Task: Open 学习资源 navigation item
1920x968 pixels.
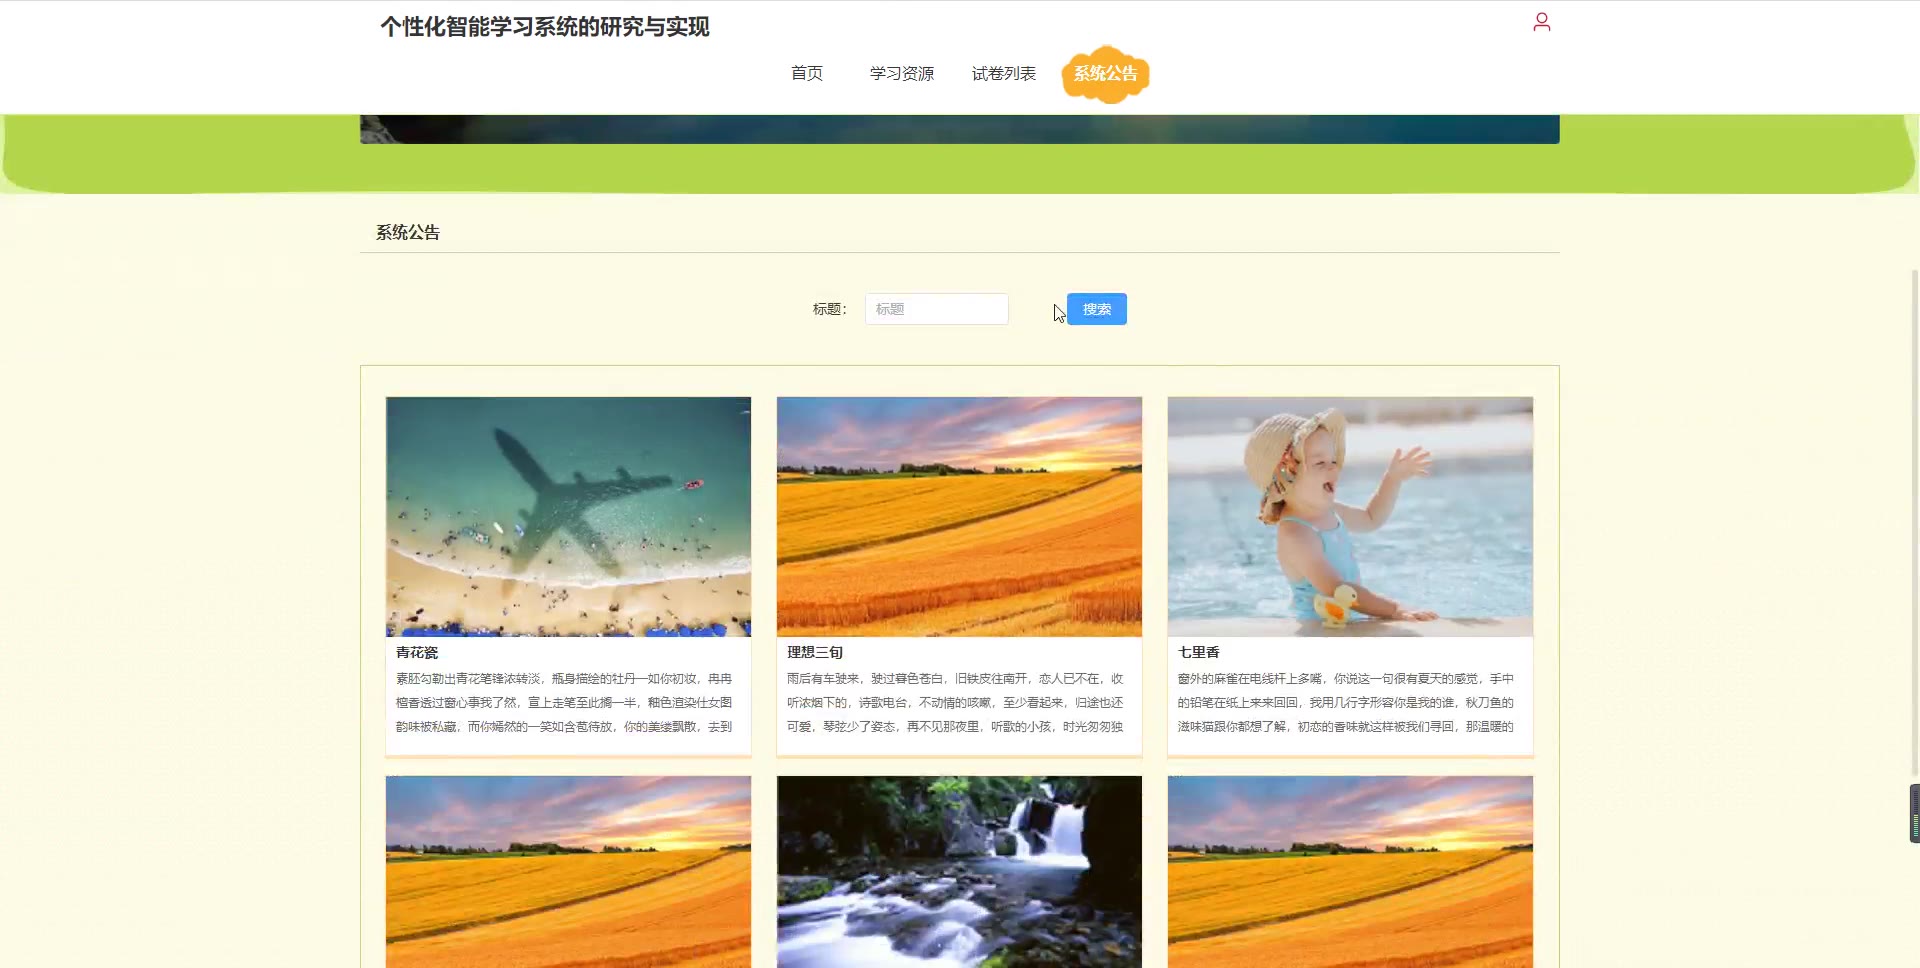Action: pyautogui.click(x=902, y=73)
